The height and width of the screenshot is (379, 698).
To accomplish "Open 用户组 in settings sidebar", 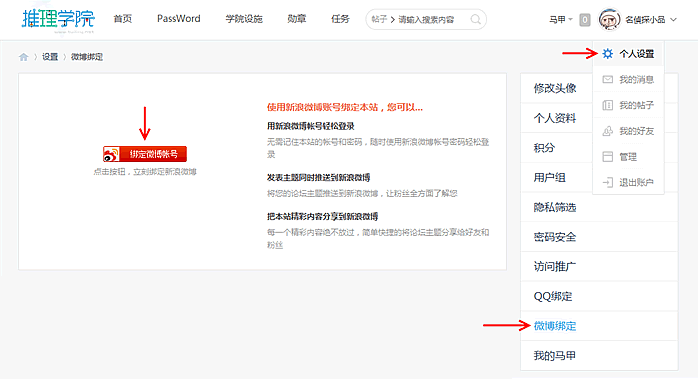I will click(550, 178).
